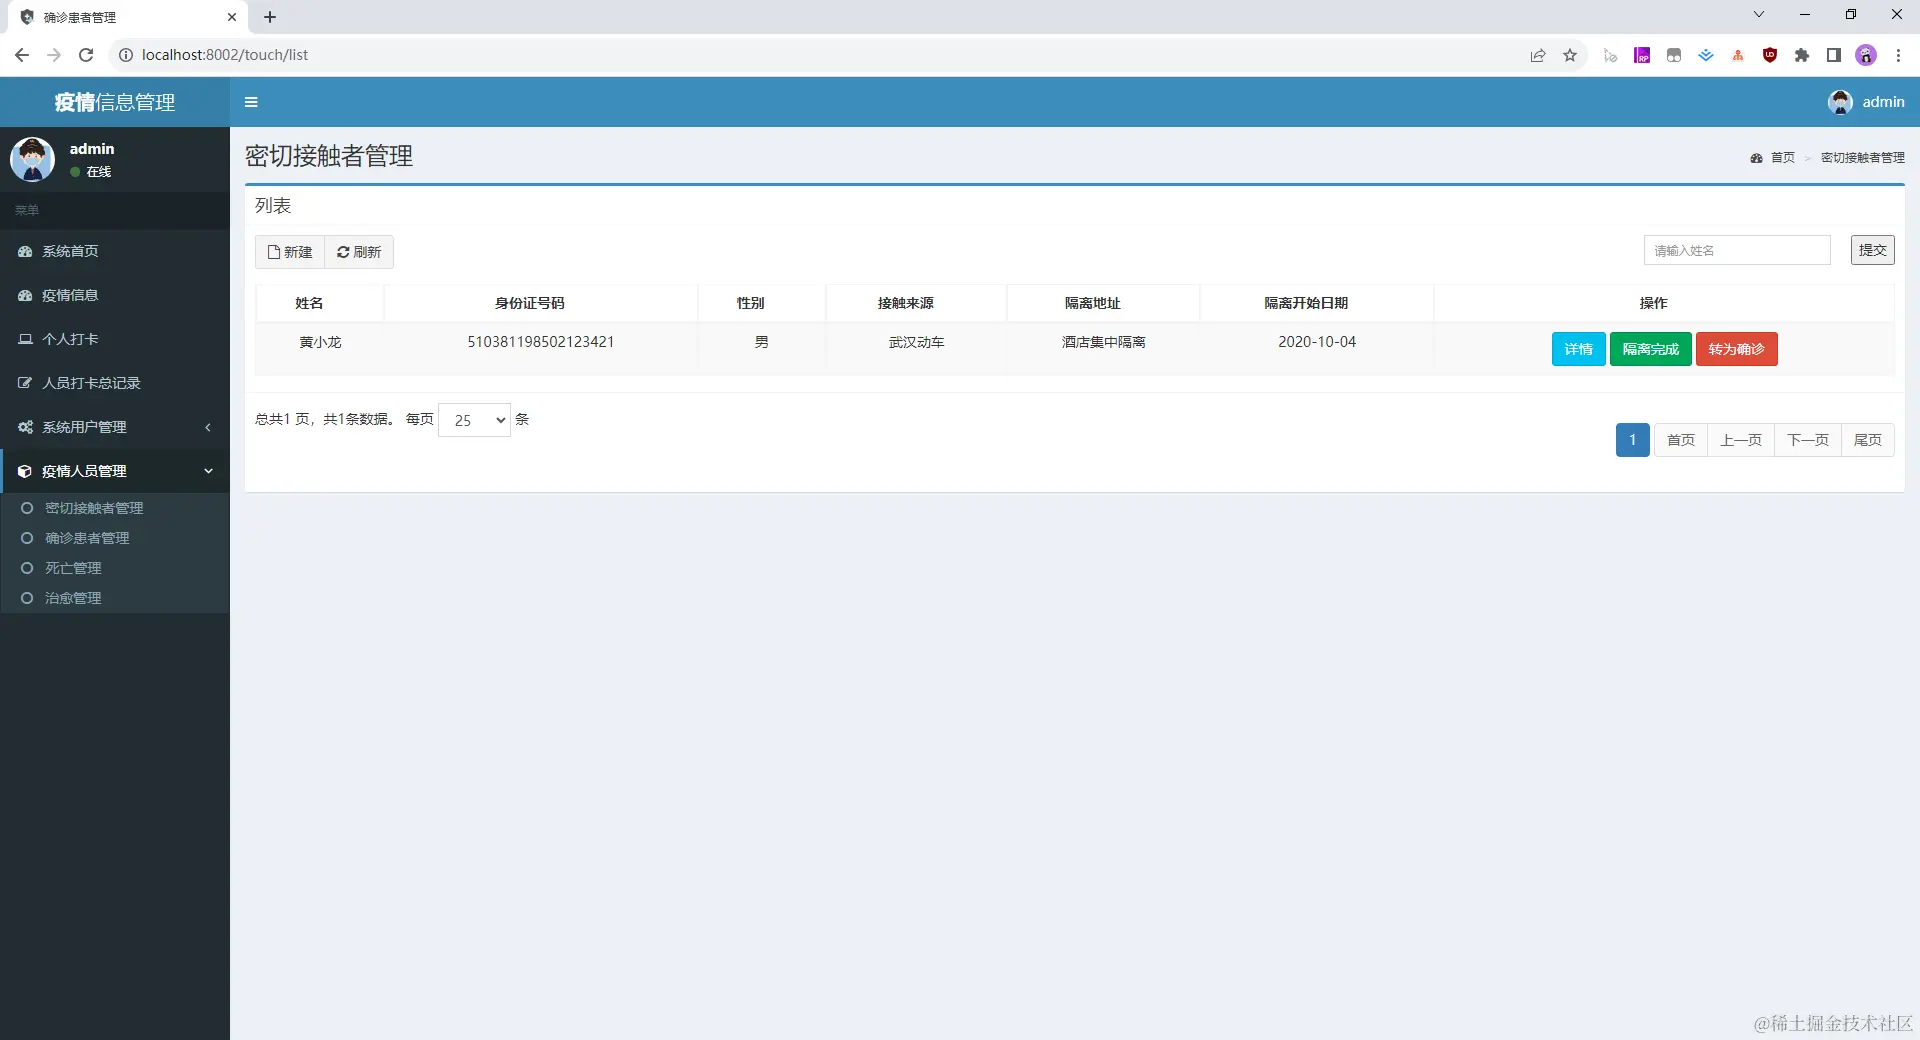This screenshot has height=1040, width=1920.
Task: View 详情 for 黄小龙
Action: click(x=1578, y=349)
